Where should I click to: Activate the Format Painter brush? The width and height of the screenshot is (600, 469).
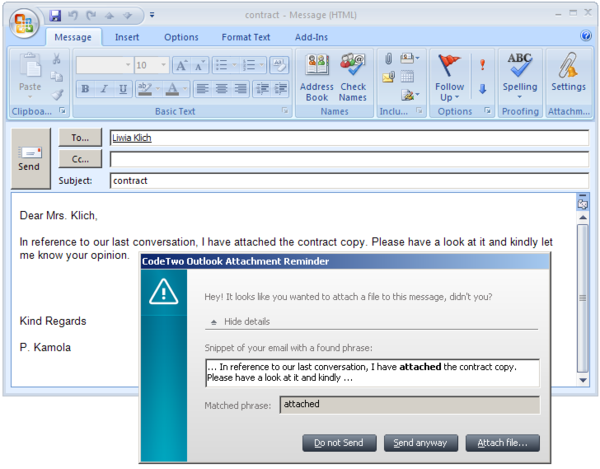click(x=57, y=94)
